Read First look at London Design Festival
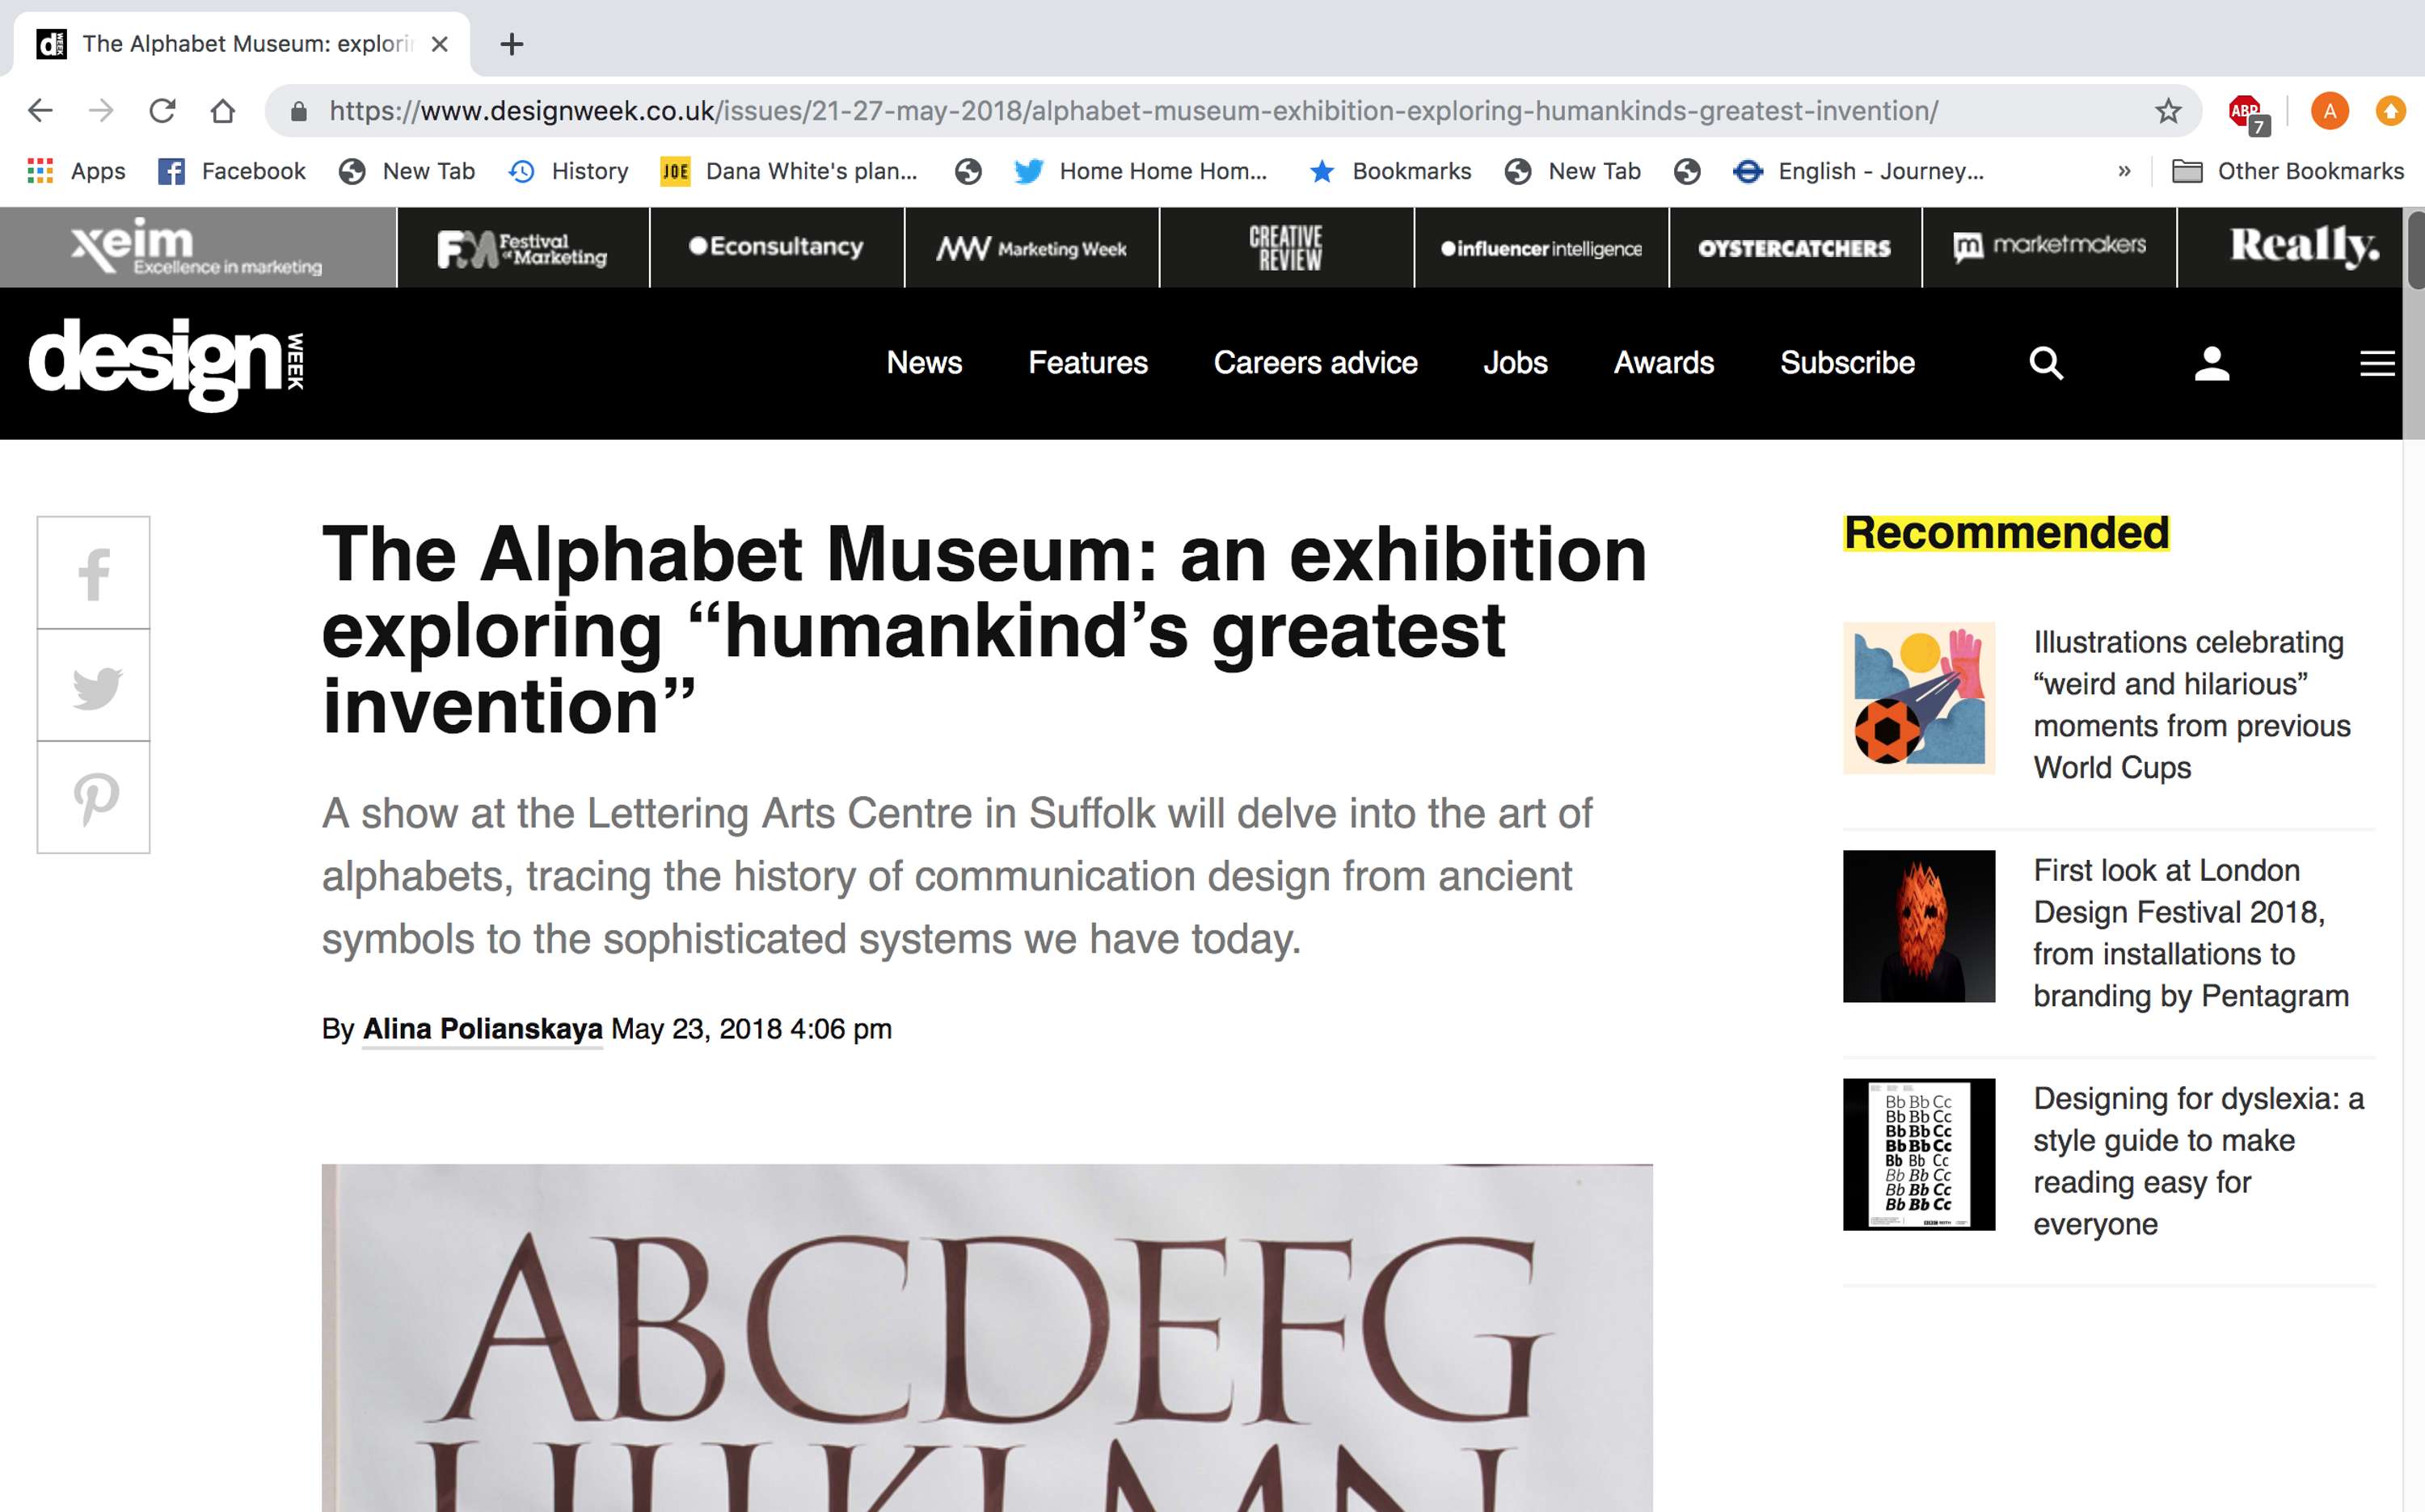The height and width of the screenshot is (1512, 2425). [x=2190, y=932]
